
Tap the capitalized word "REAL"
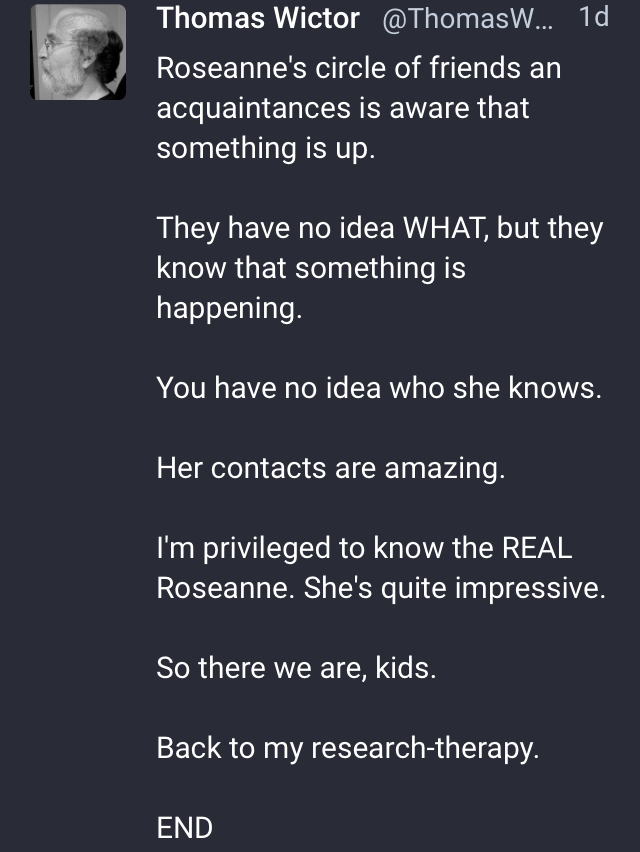pyautogui.click(x=537, y=548)
